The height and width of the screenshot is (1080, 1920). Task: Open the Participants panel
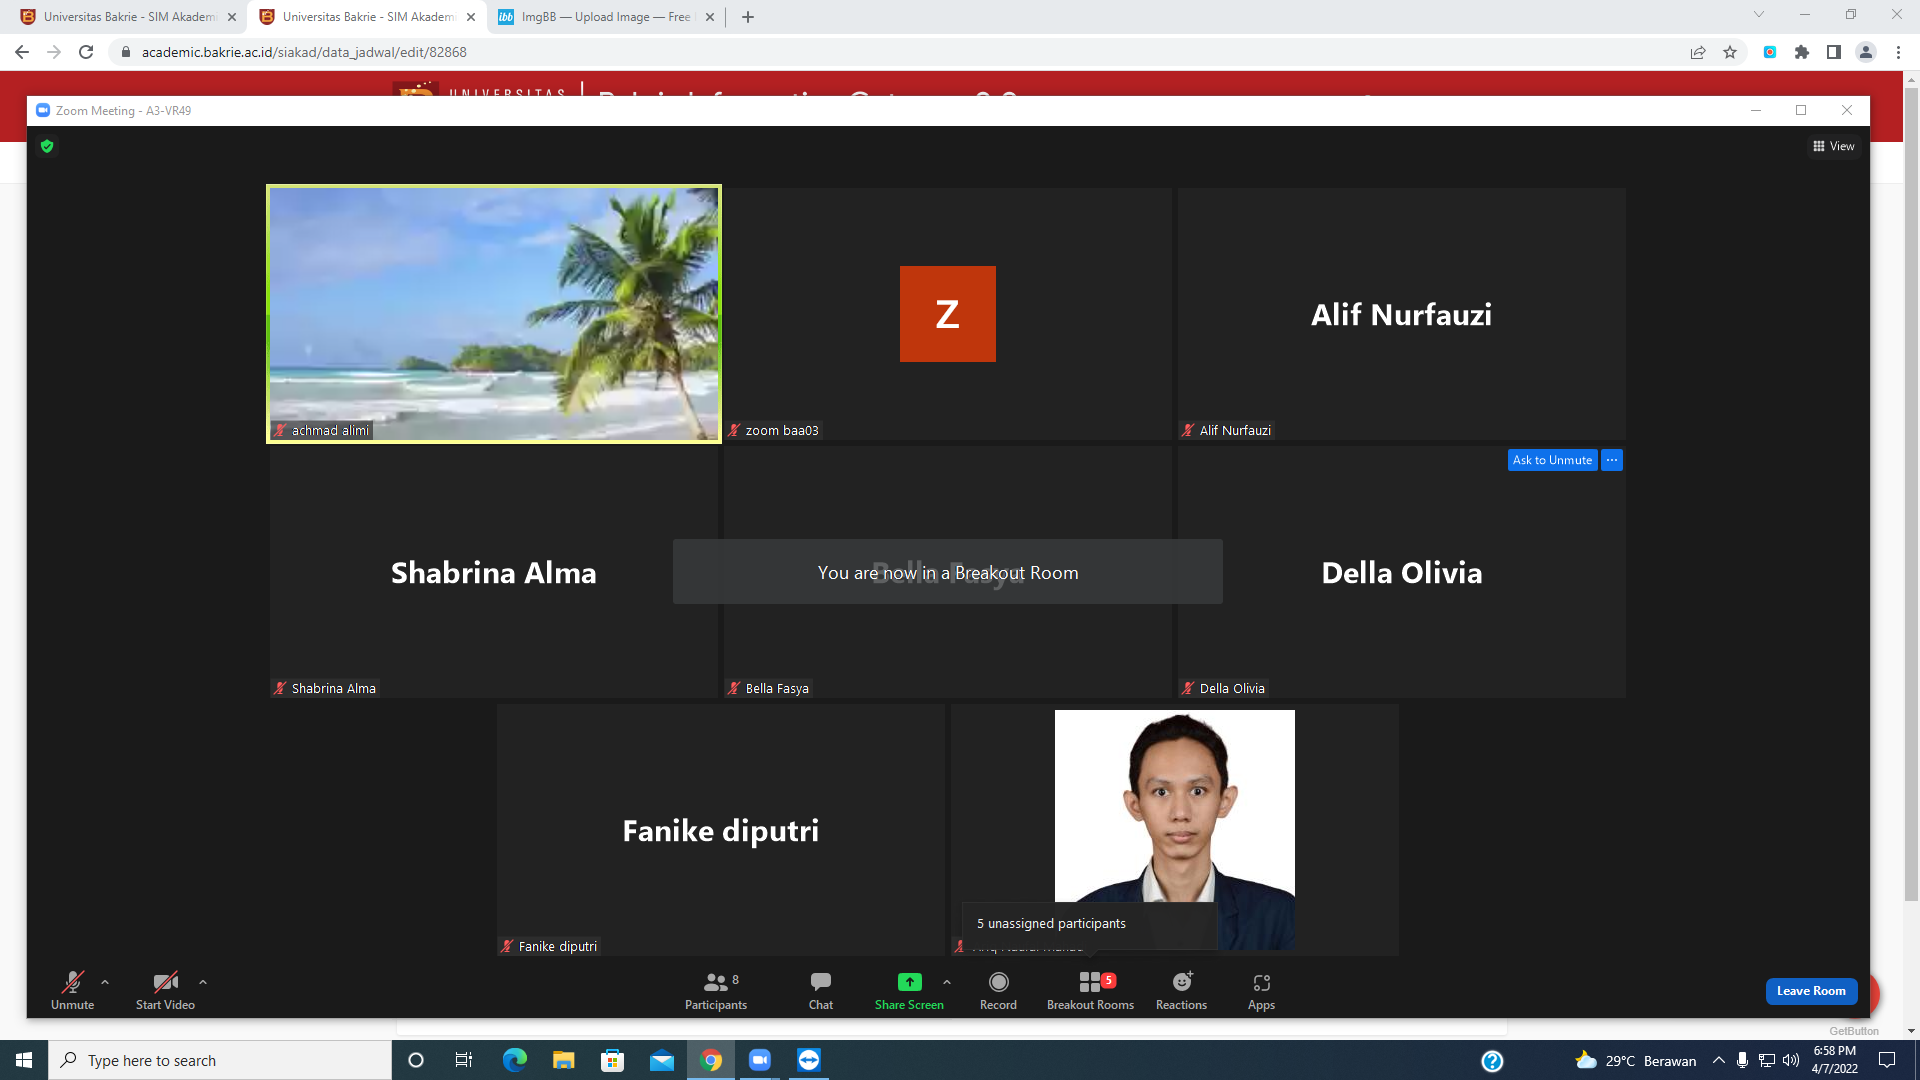point(716,990)
